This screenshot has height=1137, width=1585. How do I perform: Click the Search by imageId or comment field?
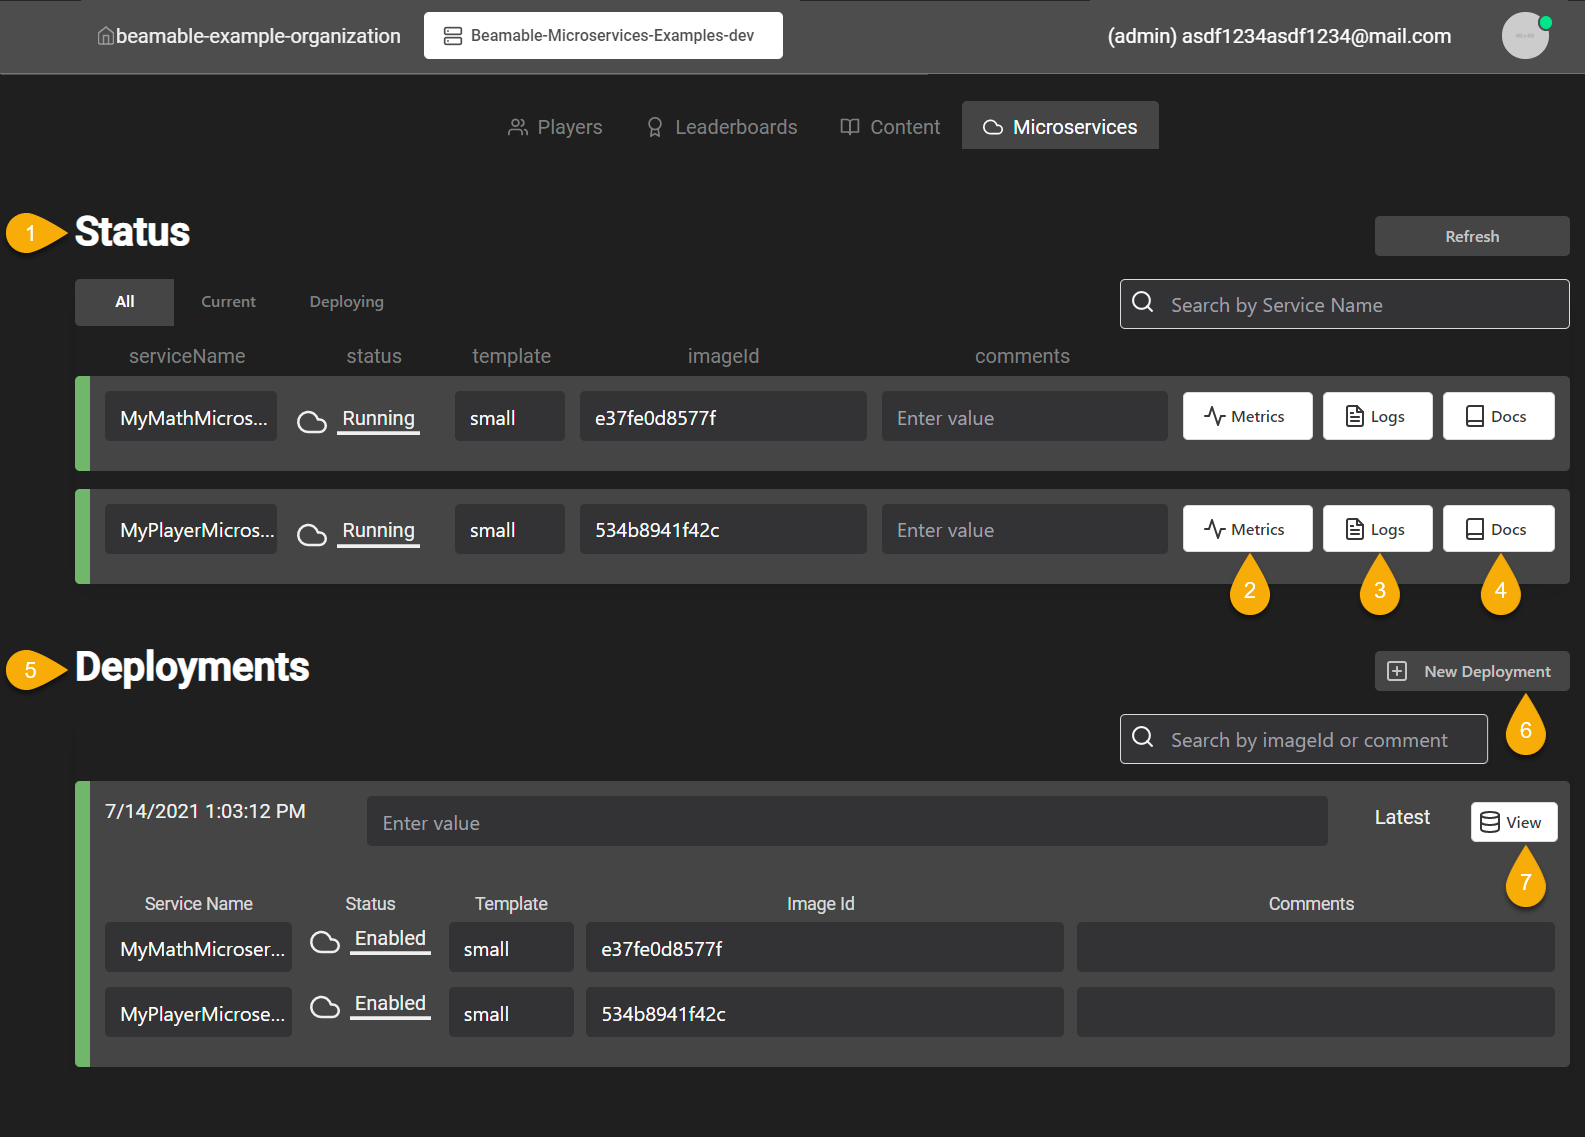(x=1303, y=739)
